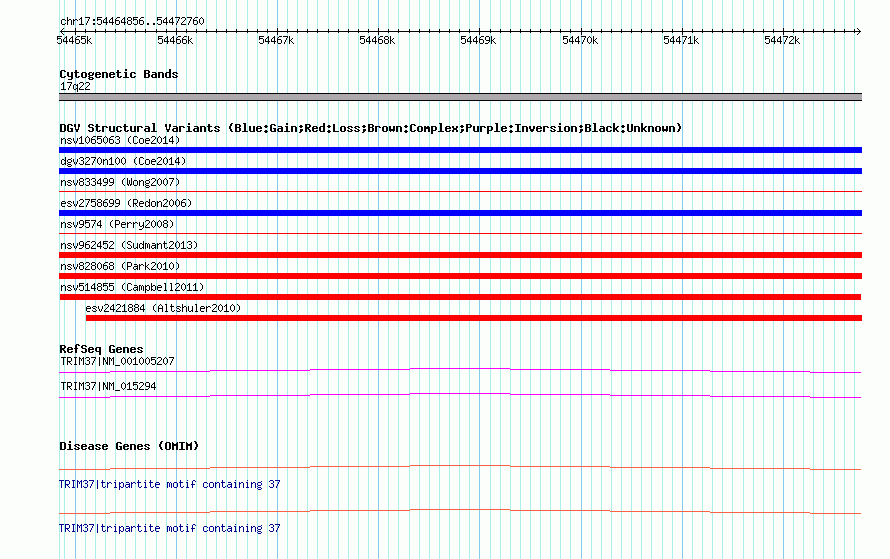This screenshot has height=559, width=890.
Task: Click the left arrowhead of the ruler
Action: [62, 31]
